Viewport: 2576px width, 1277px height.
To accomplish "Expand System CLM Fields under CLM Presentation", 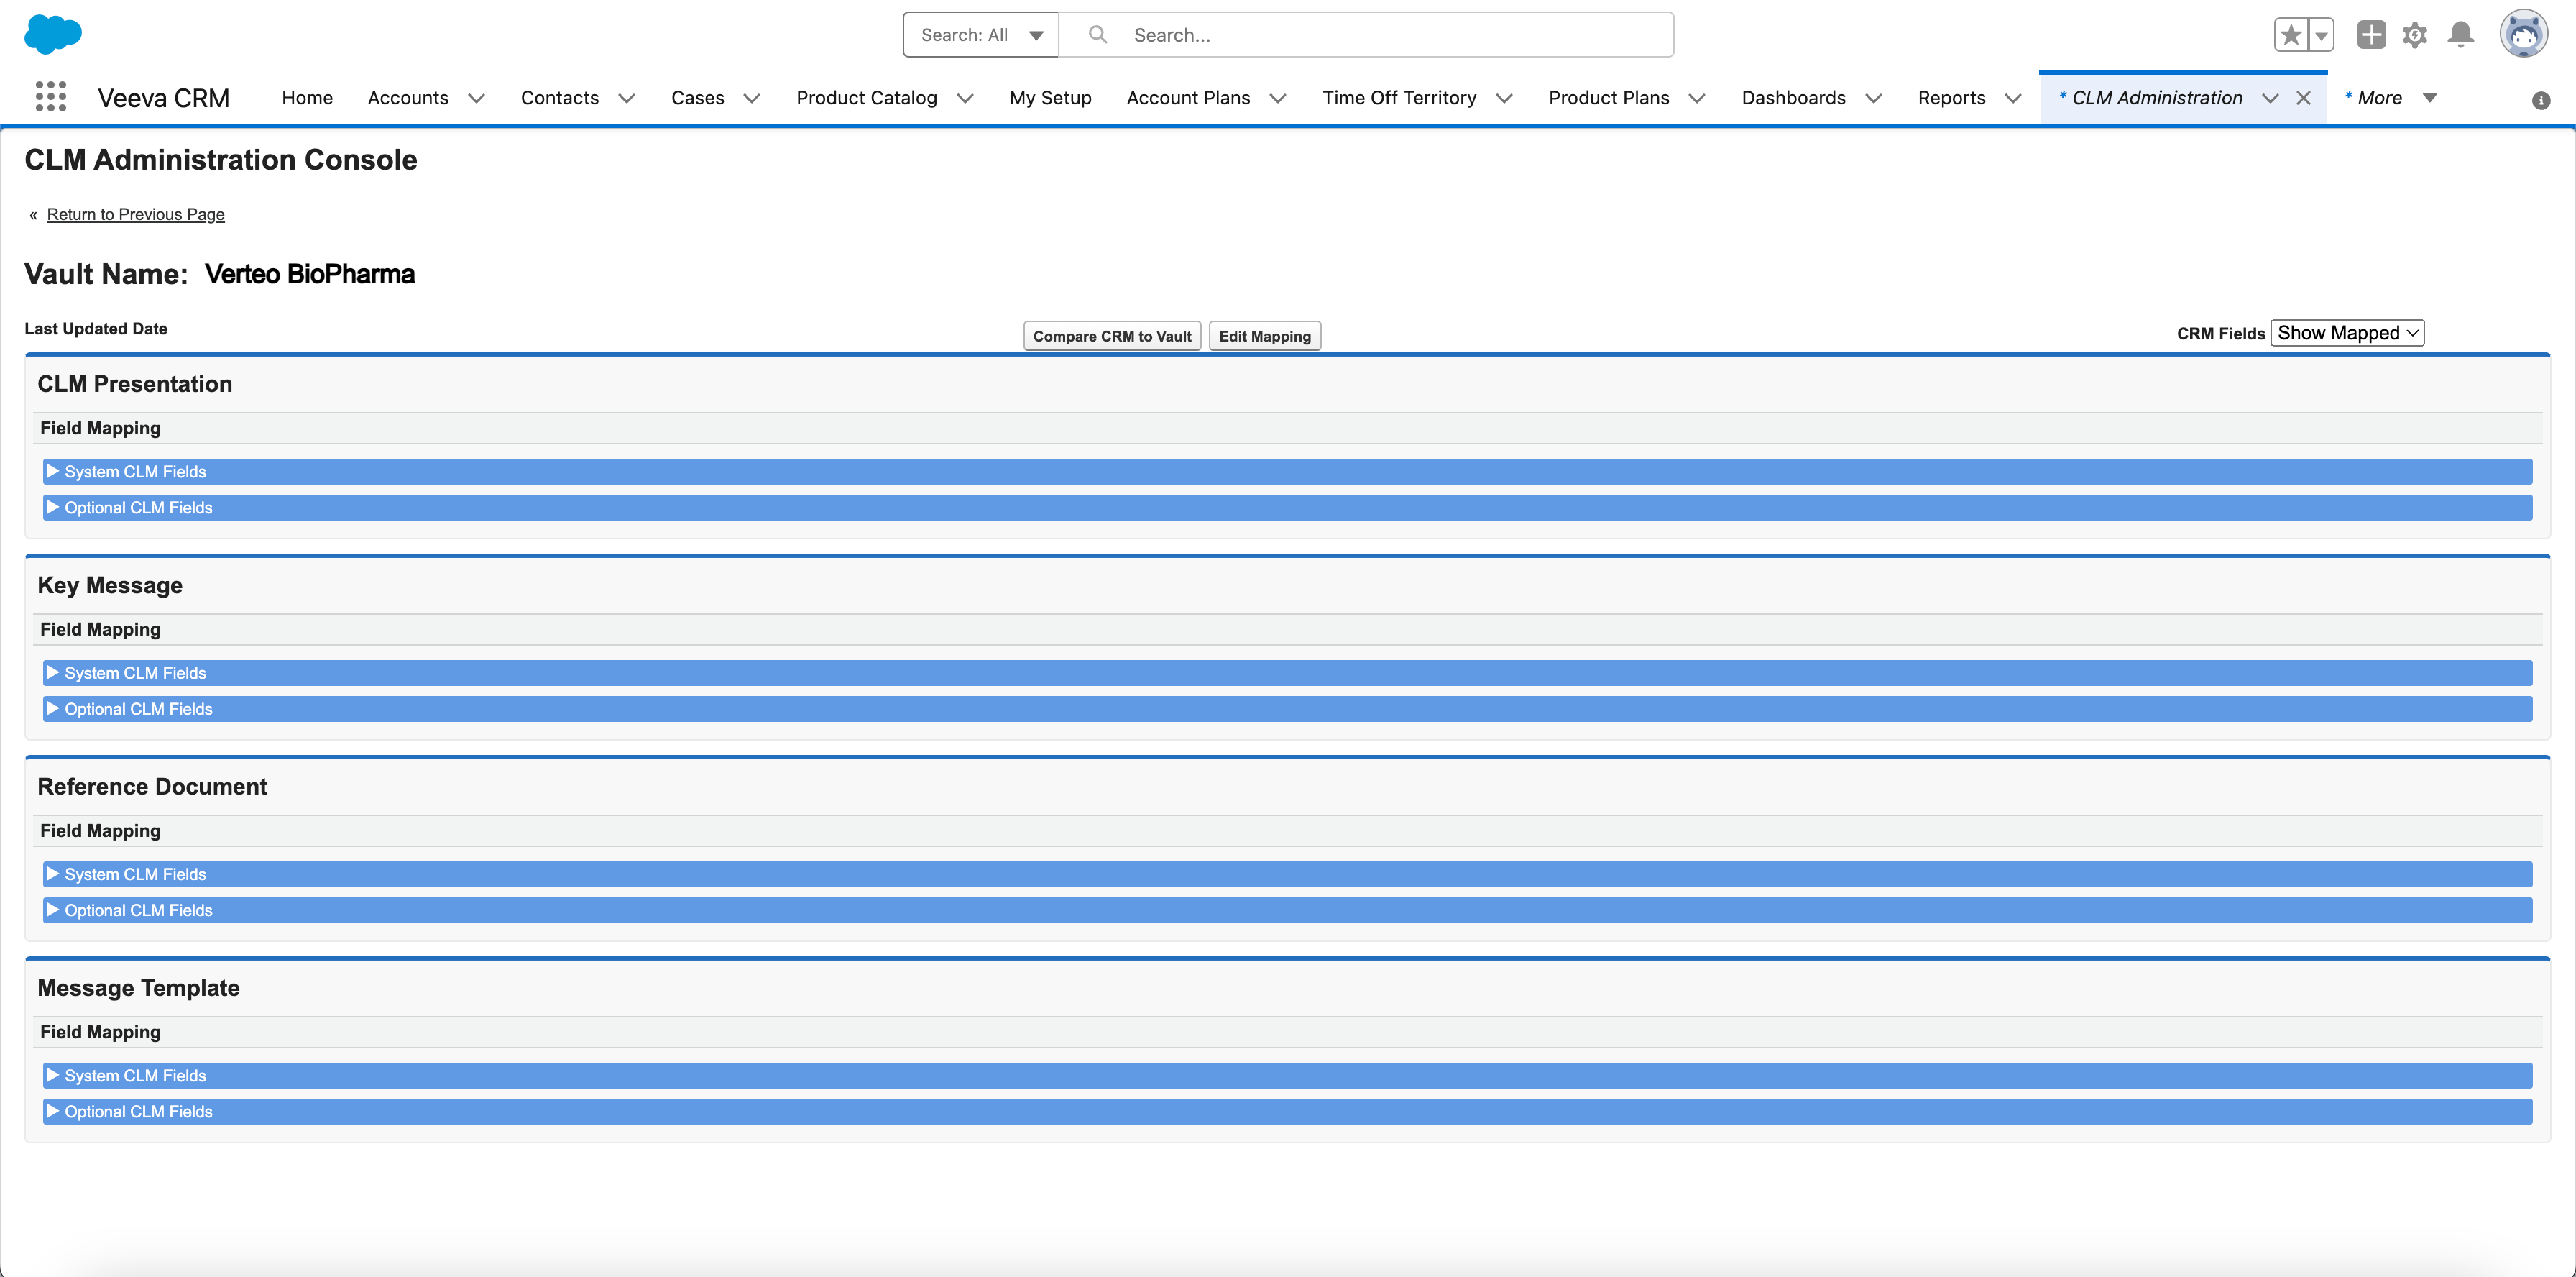I will tap(135, 472).
